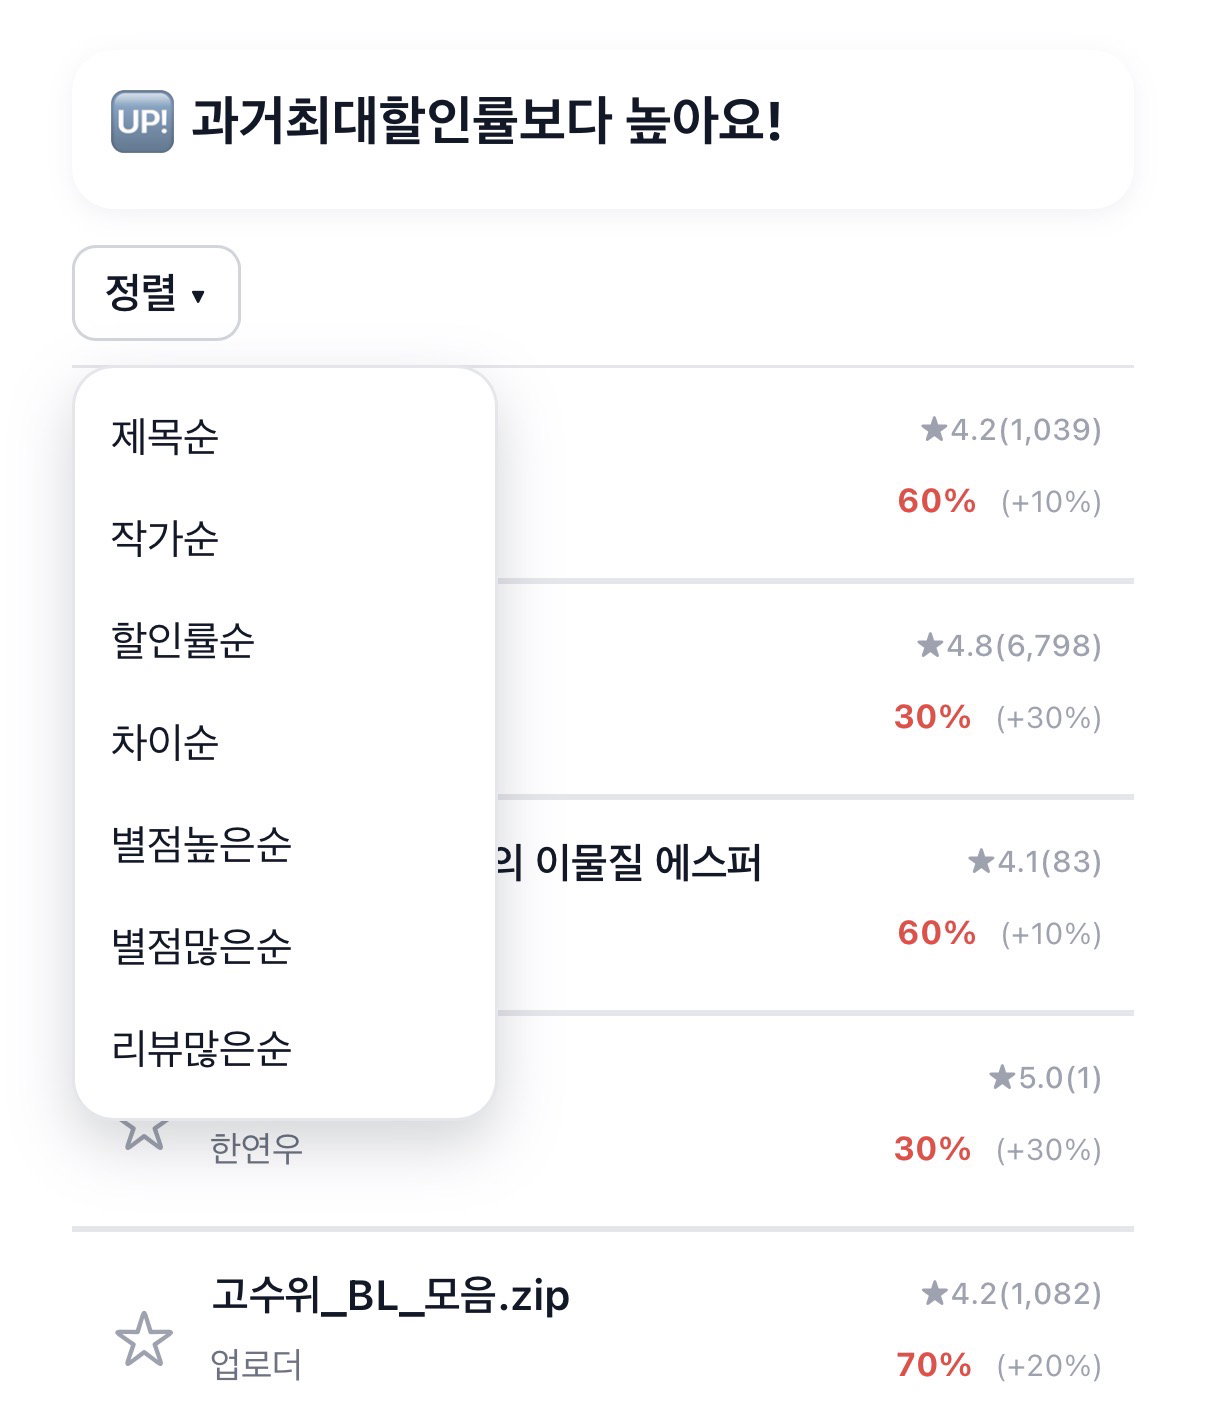Viewport: 1206px width, 1421px height.
Task: Open the 고수위_BL_모음.zip title
Action: click(x=390, y=1295)
